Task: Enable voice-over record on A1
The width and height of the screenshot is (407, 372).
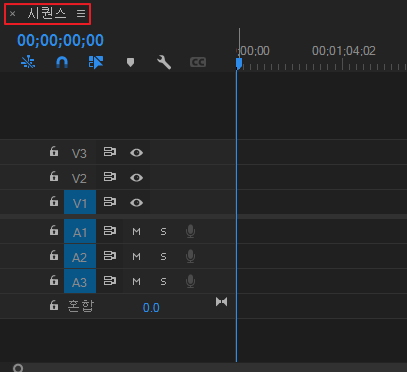Action: tap(190, 231)
